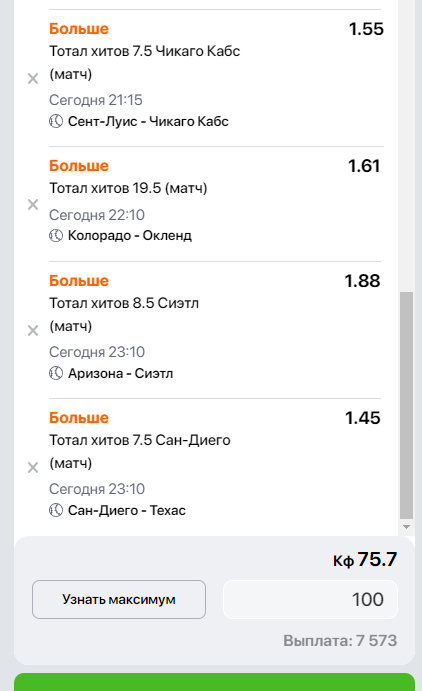Viewport: 422px width, 691px height.
Task: Click the green place bet button
Action: pos(215,682)
